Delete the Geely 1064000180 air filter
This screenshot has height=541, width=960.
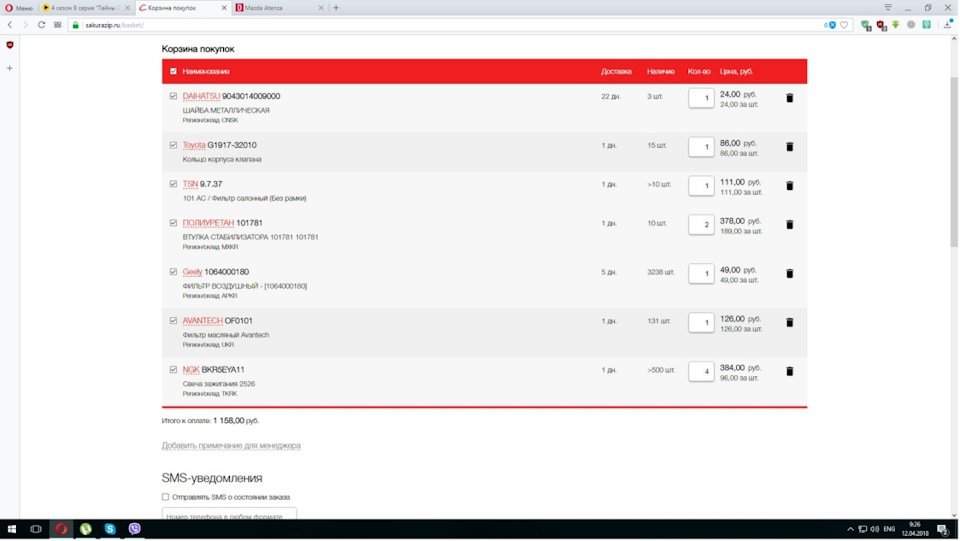pos(790,274)
